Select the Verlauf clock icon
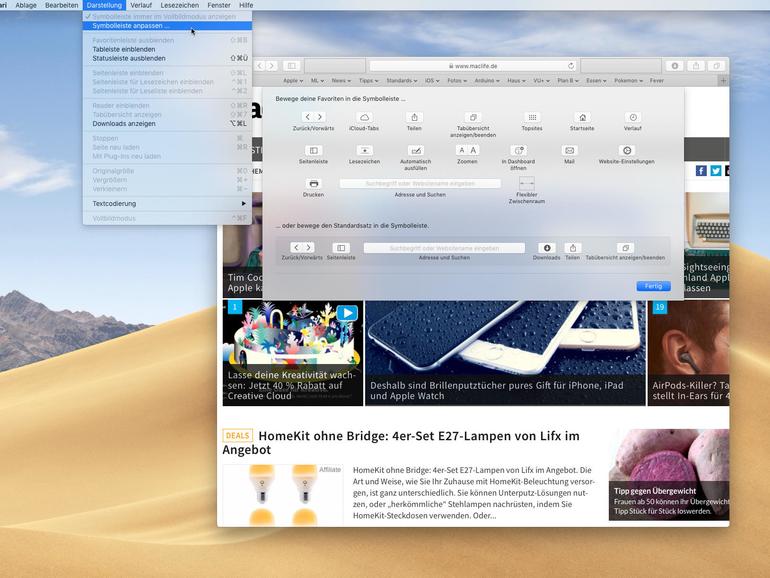The height and width of the screenshot is (578, 770). (x=633, y=117)
